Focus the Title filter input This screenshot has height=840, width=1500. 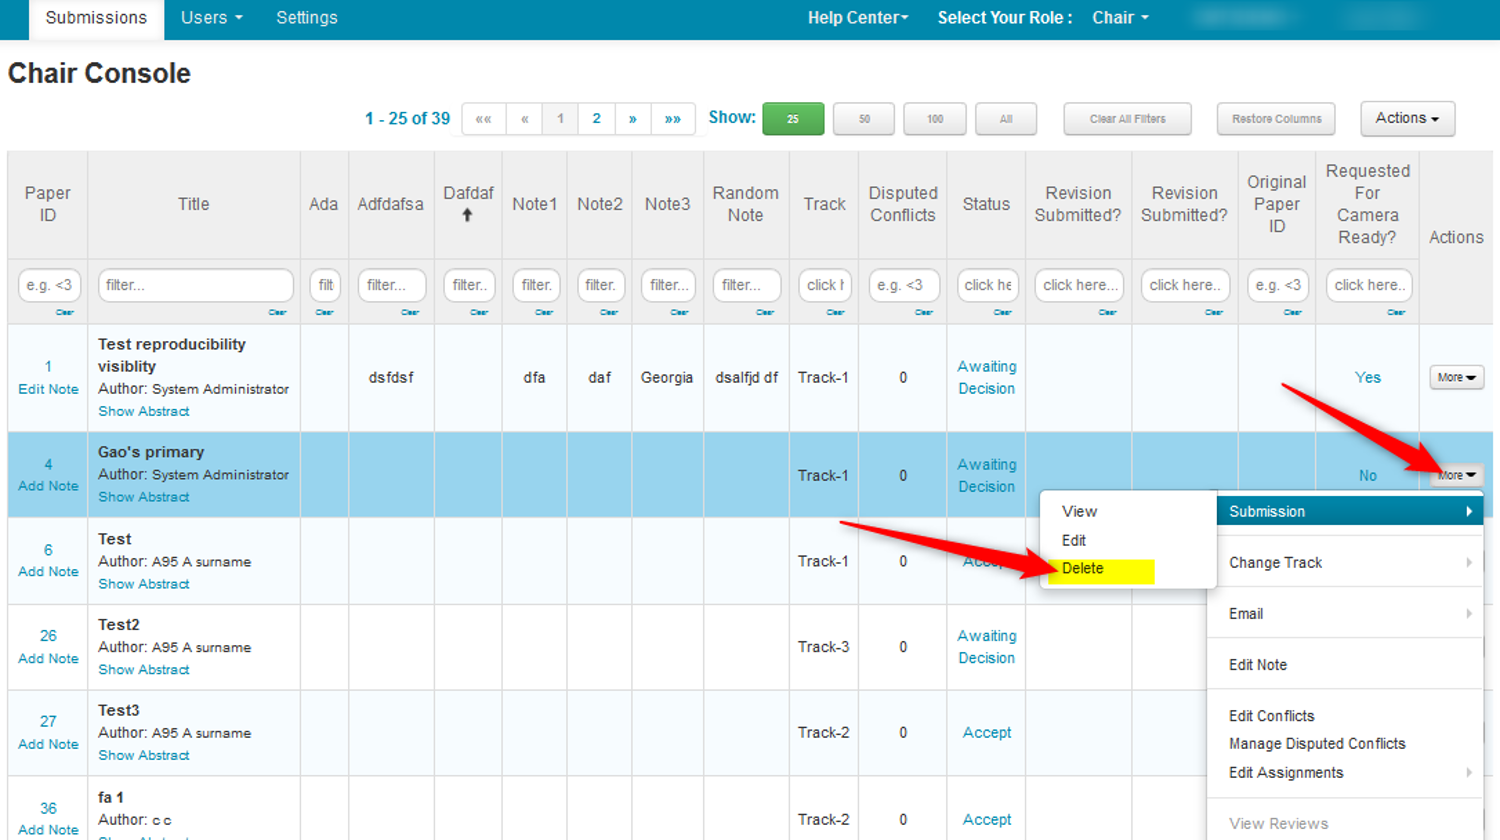tap(195, 285)
